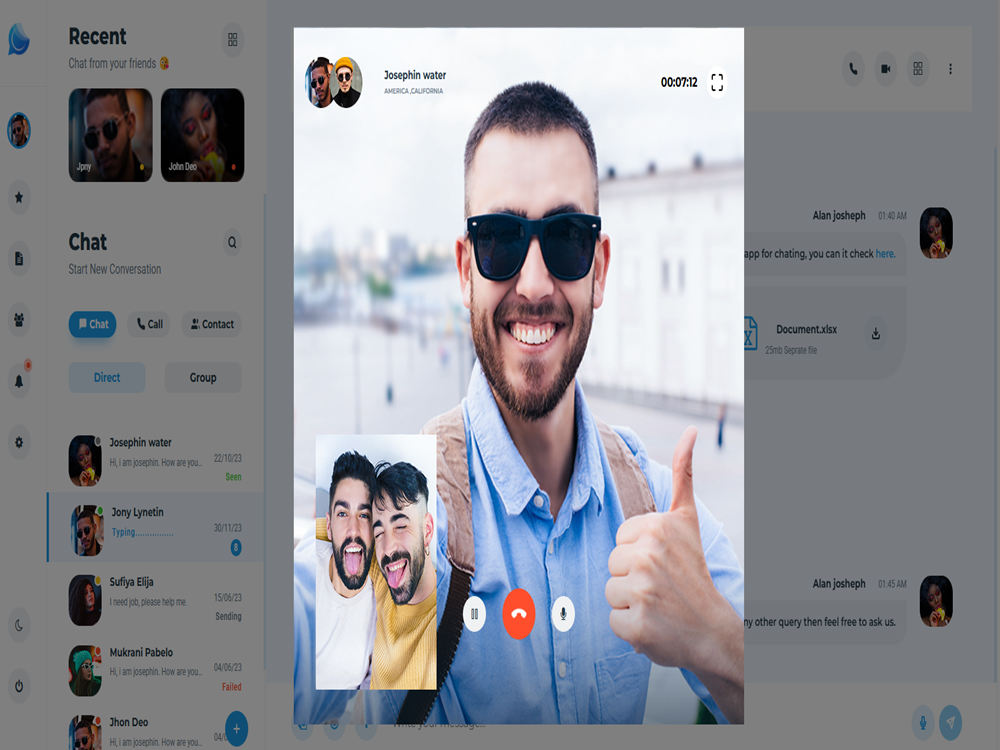1000x750 pixels.
Task: Record voice message with microphone button
Action: 923,723
